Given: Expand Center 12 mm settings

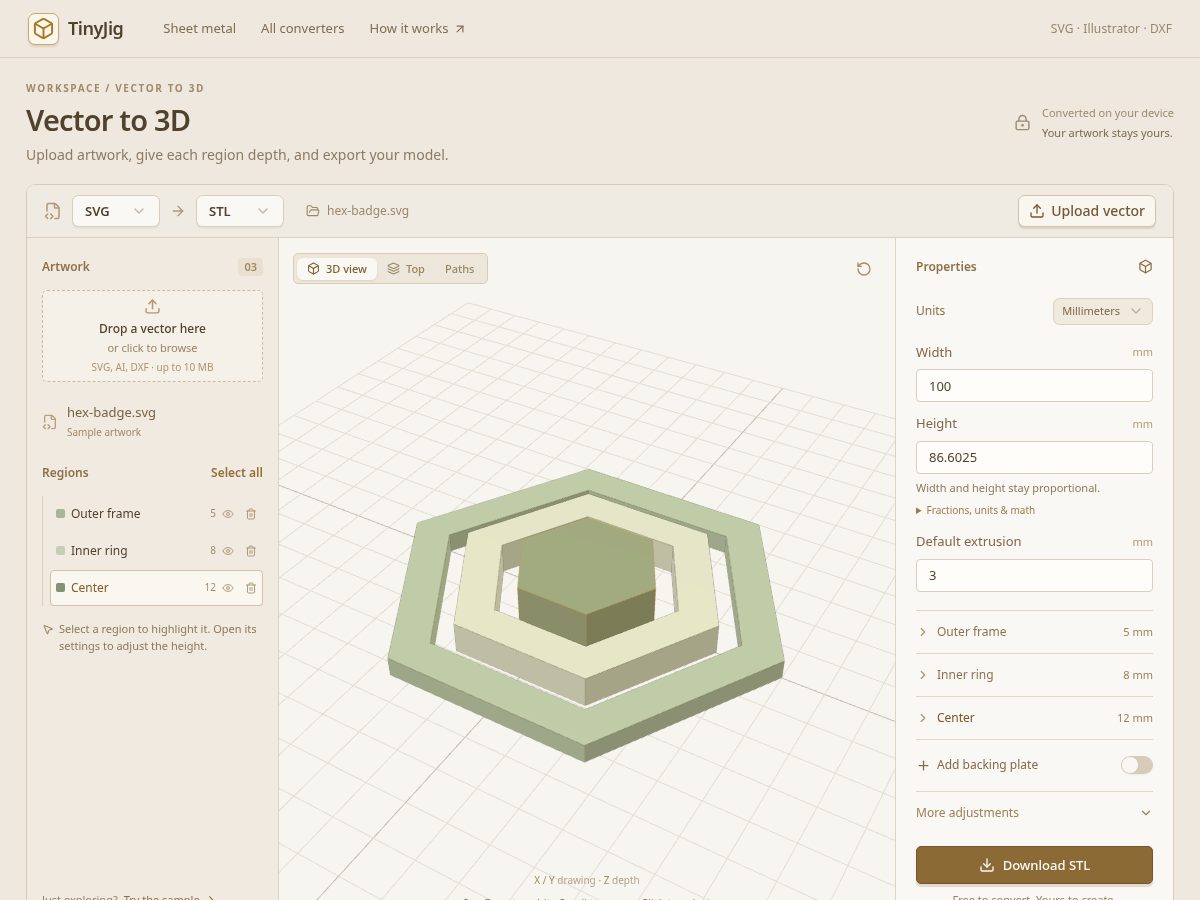Looking at the screenshot, I should pyautogui.click(x=1034, y=718).
